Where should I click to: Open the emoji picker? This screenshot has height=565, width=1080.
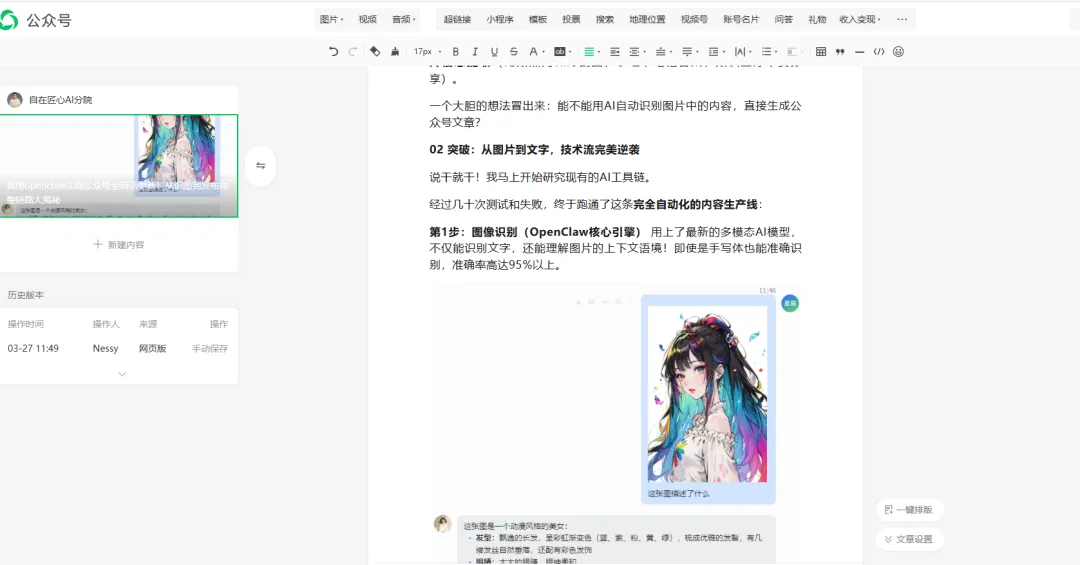click(898, 52)
